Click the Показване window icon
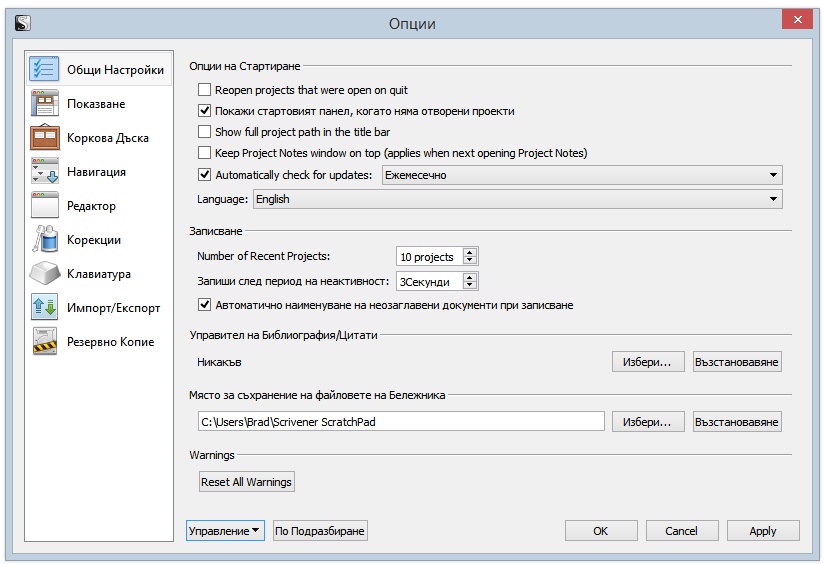The height and width of the screenshot is (564, 827). 46,104
